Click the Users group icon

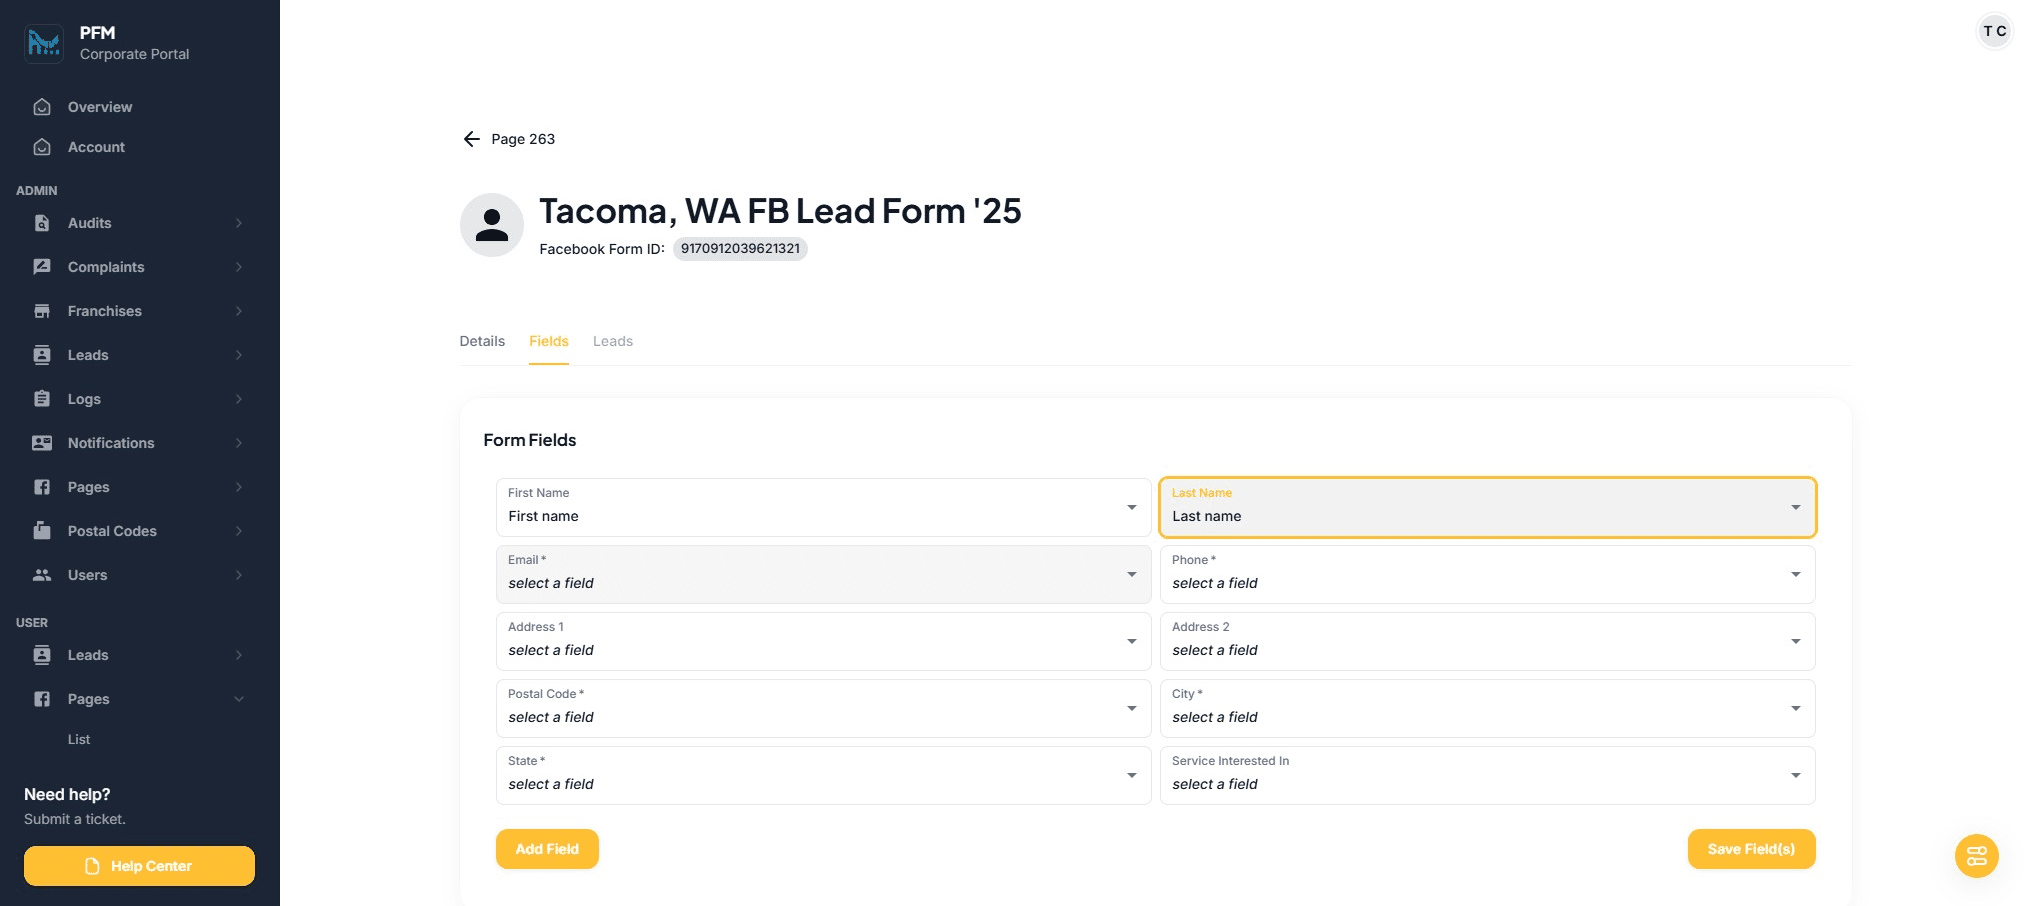pos(42,575)
